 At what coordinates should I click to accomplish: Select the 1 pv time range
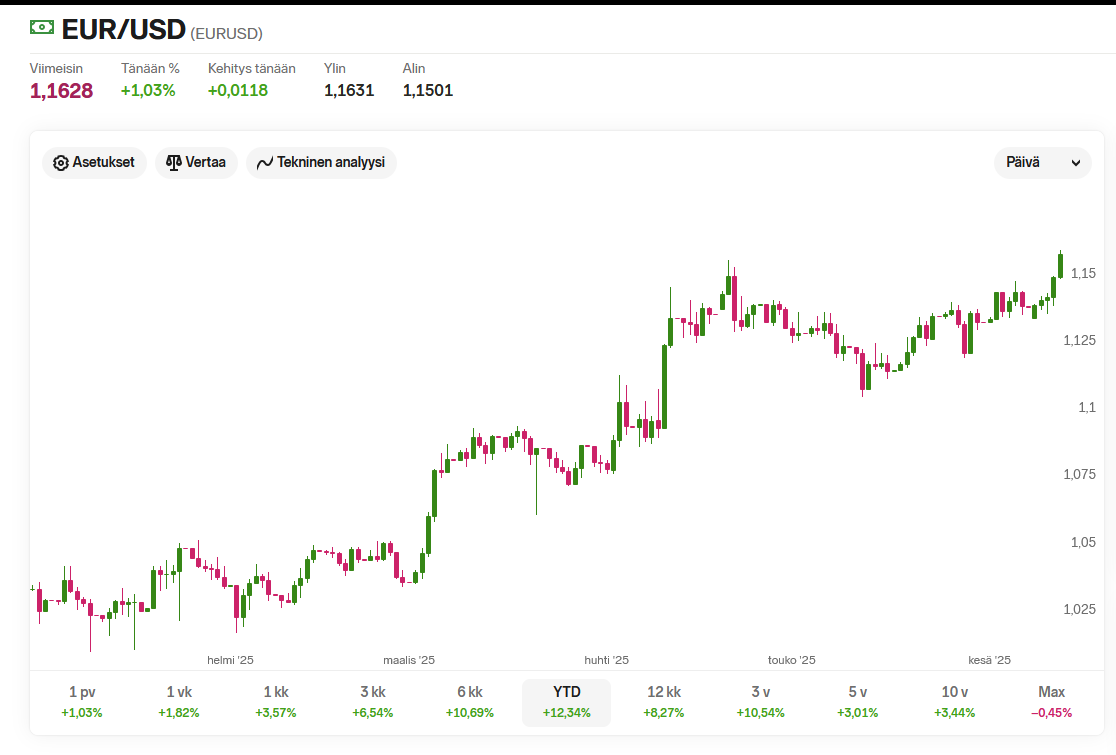click(x=82, y=702)
